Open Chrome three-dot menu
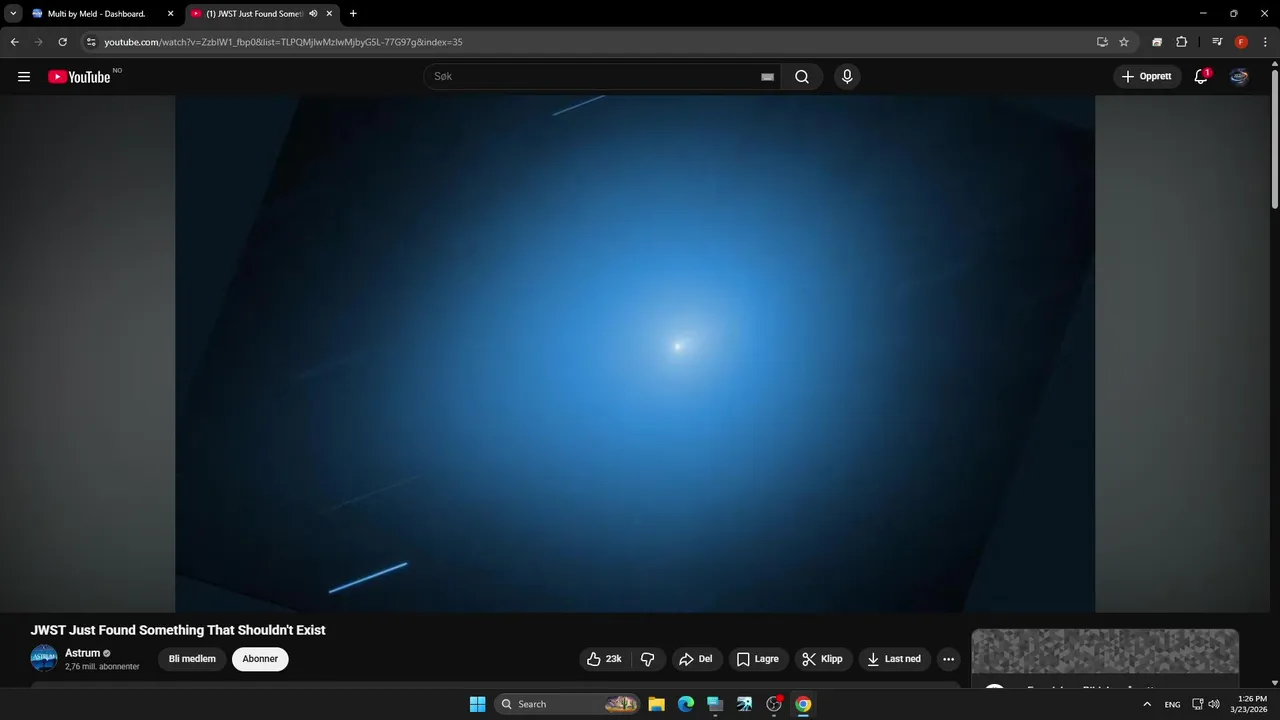The image size is (1280, 720). [1265, 42]
